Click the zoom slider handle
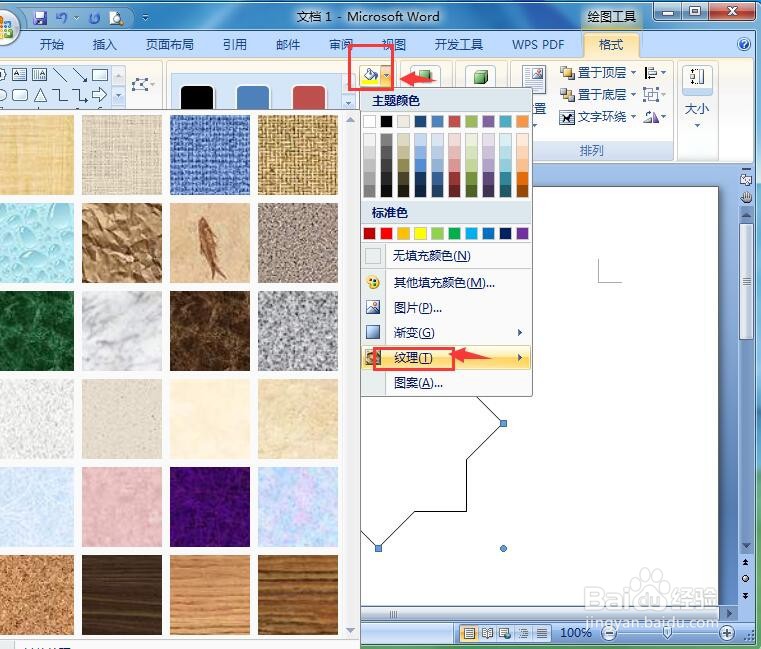 pos(667,632)
